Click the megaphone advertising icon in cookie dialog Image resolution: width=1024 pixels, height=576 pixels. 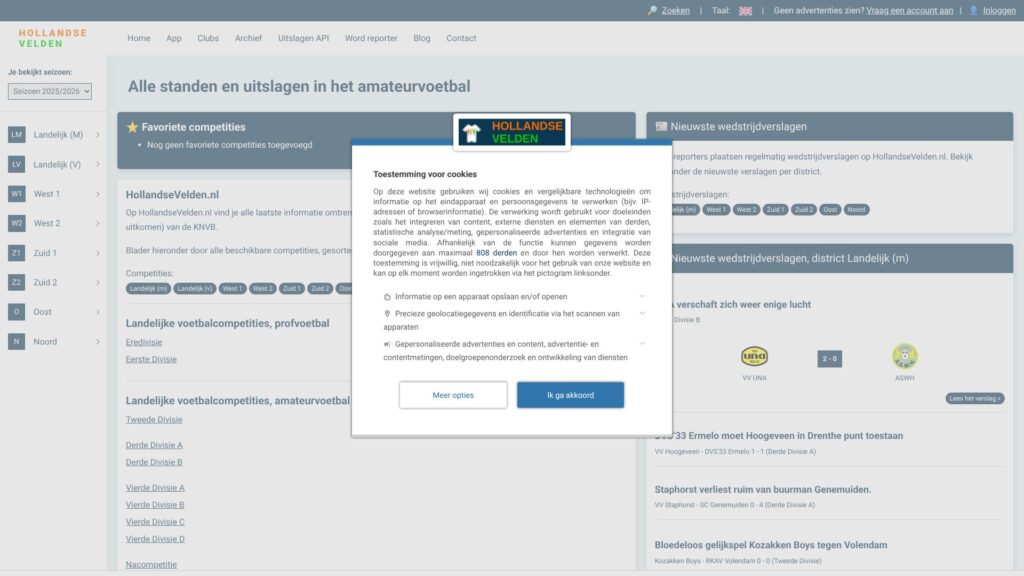[x=387, y=344]
